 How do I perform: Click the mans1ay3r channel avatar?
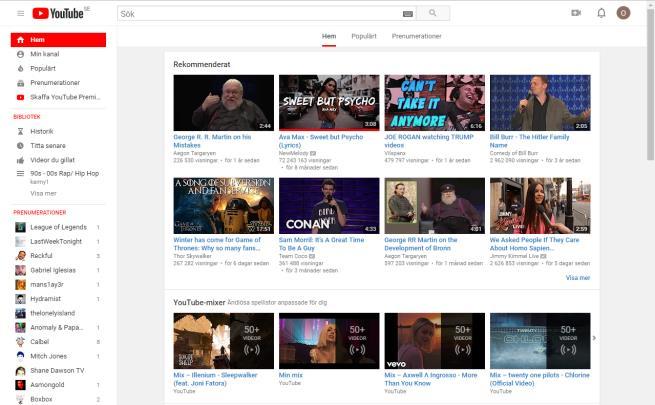pos(20,284)
